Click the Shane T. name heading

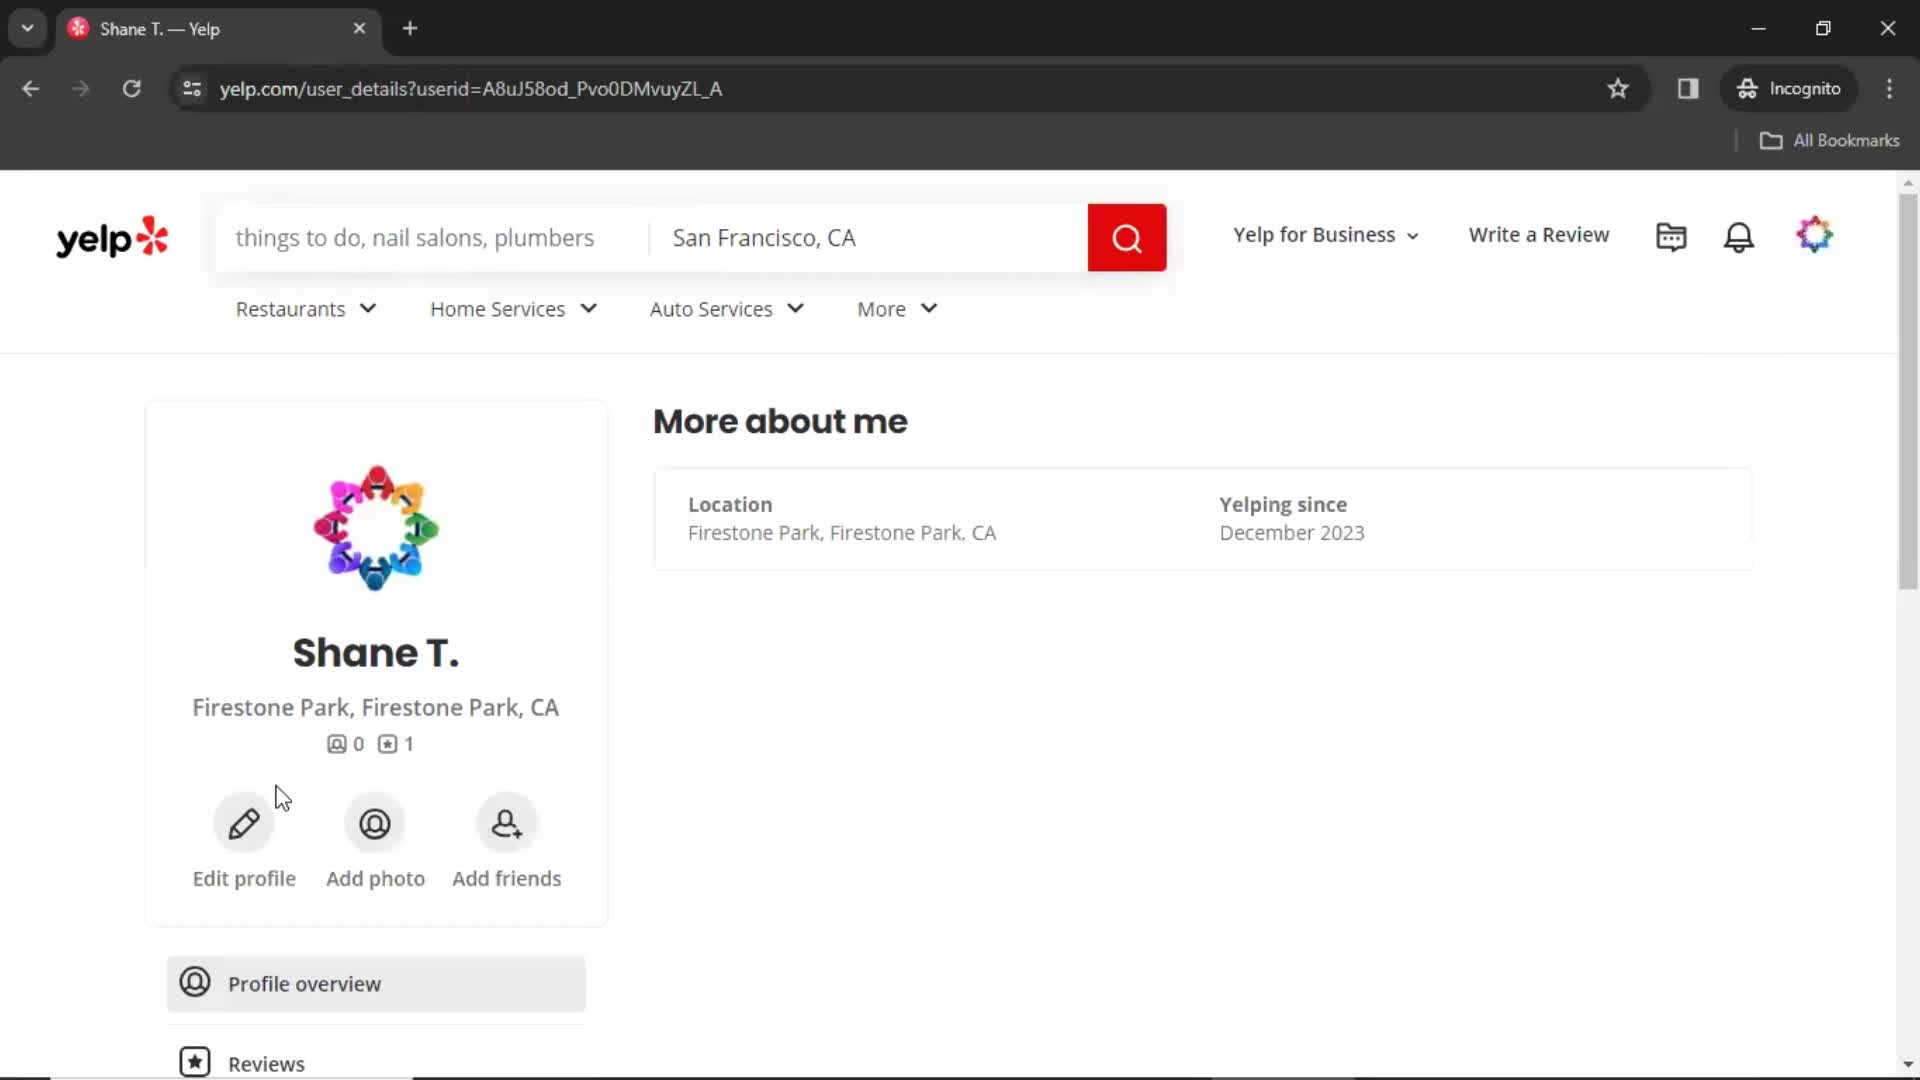tap(376, 653)
